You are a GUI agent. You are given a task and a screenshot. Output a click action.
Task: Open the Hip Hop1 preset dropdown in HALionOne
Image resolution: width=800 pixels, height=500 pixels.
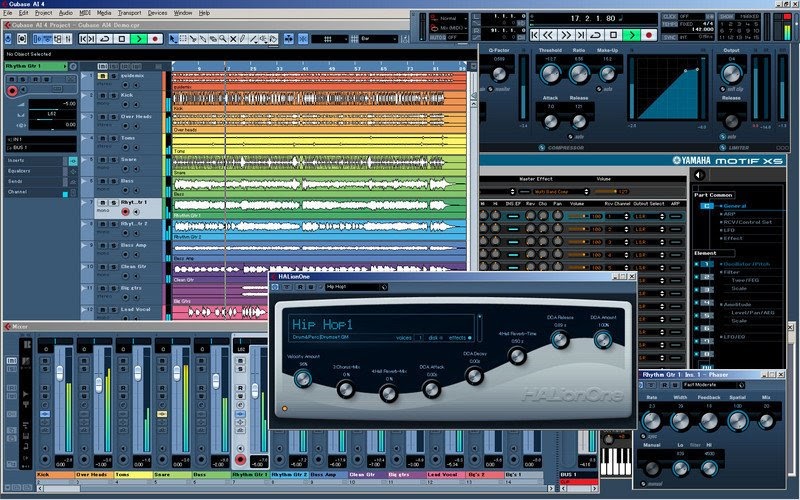click(356, 287)
